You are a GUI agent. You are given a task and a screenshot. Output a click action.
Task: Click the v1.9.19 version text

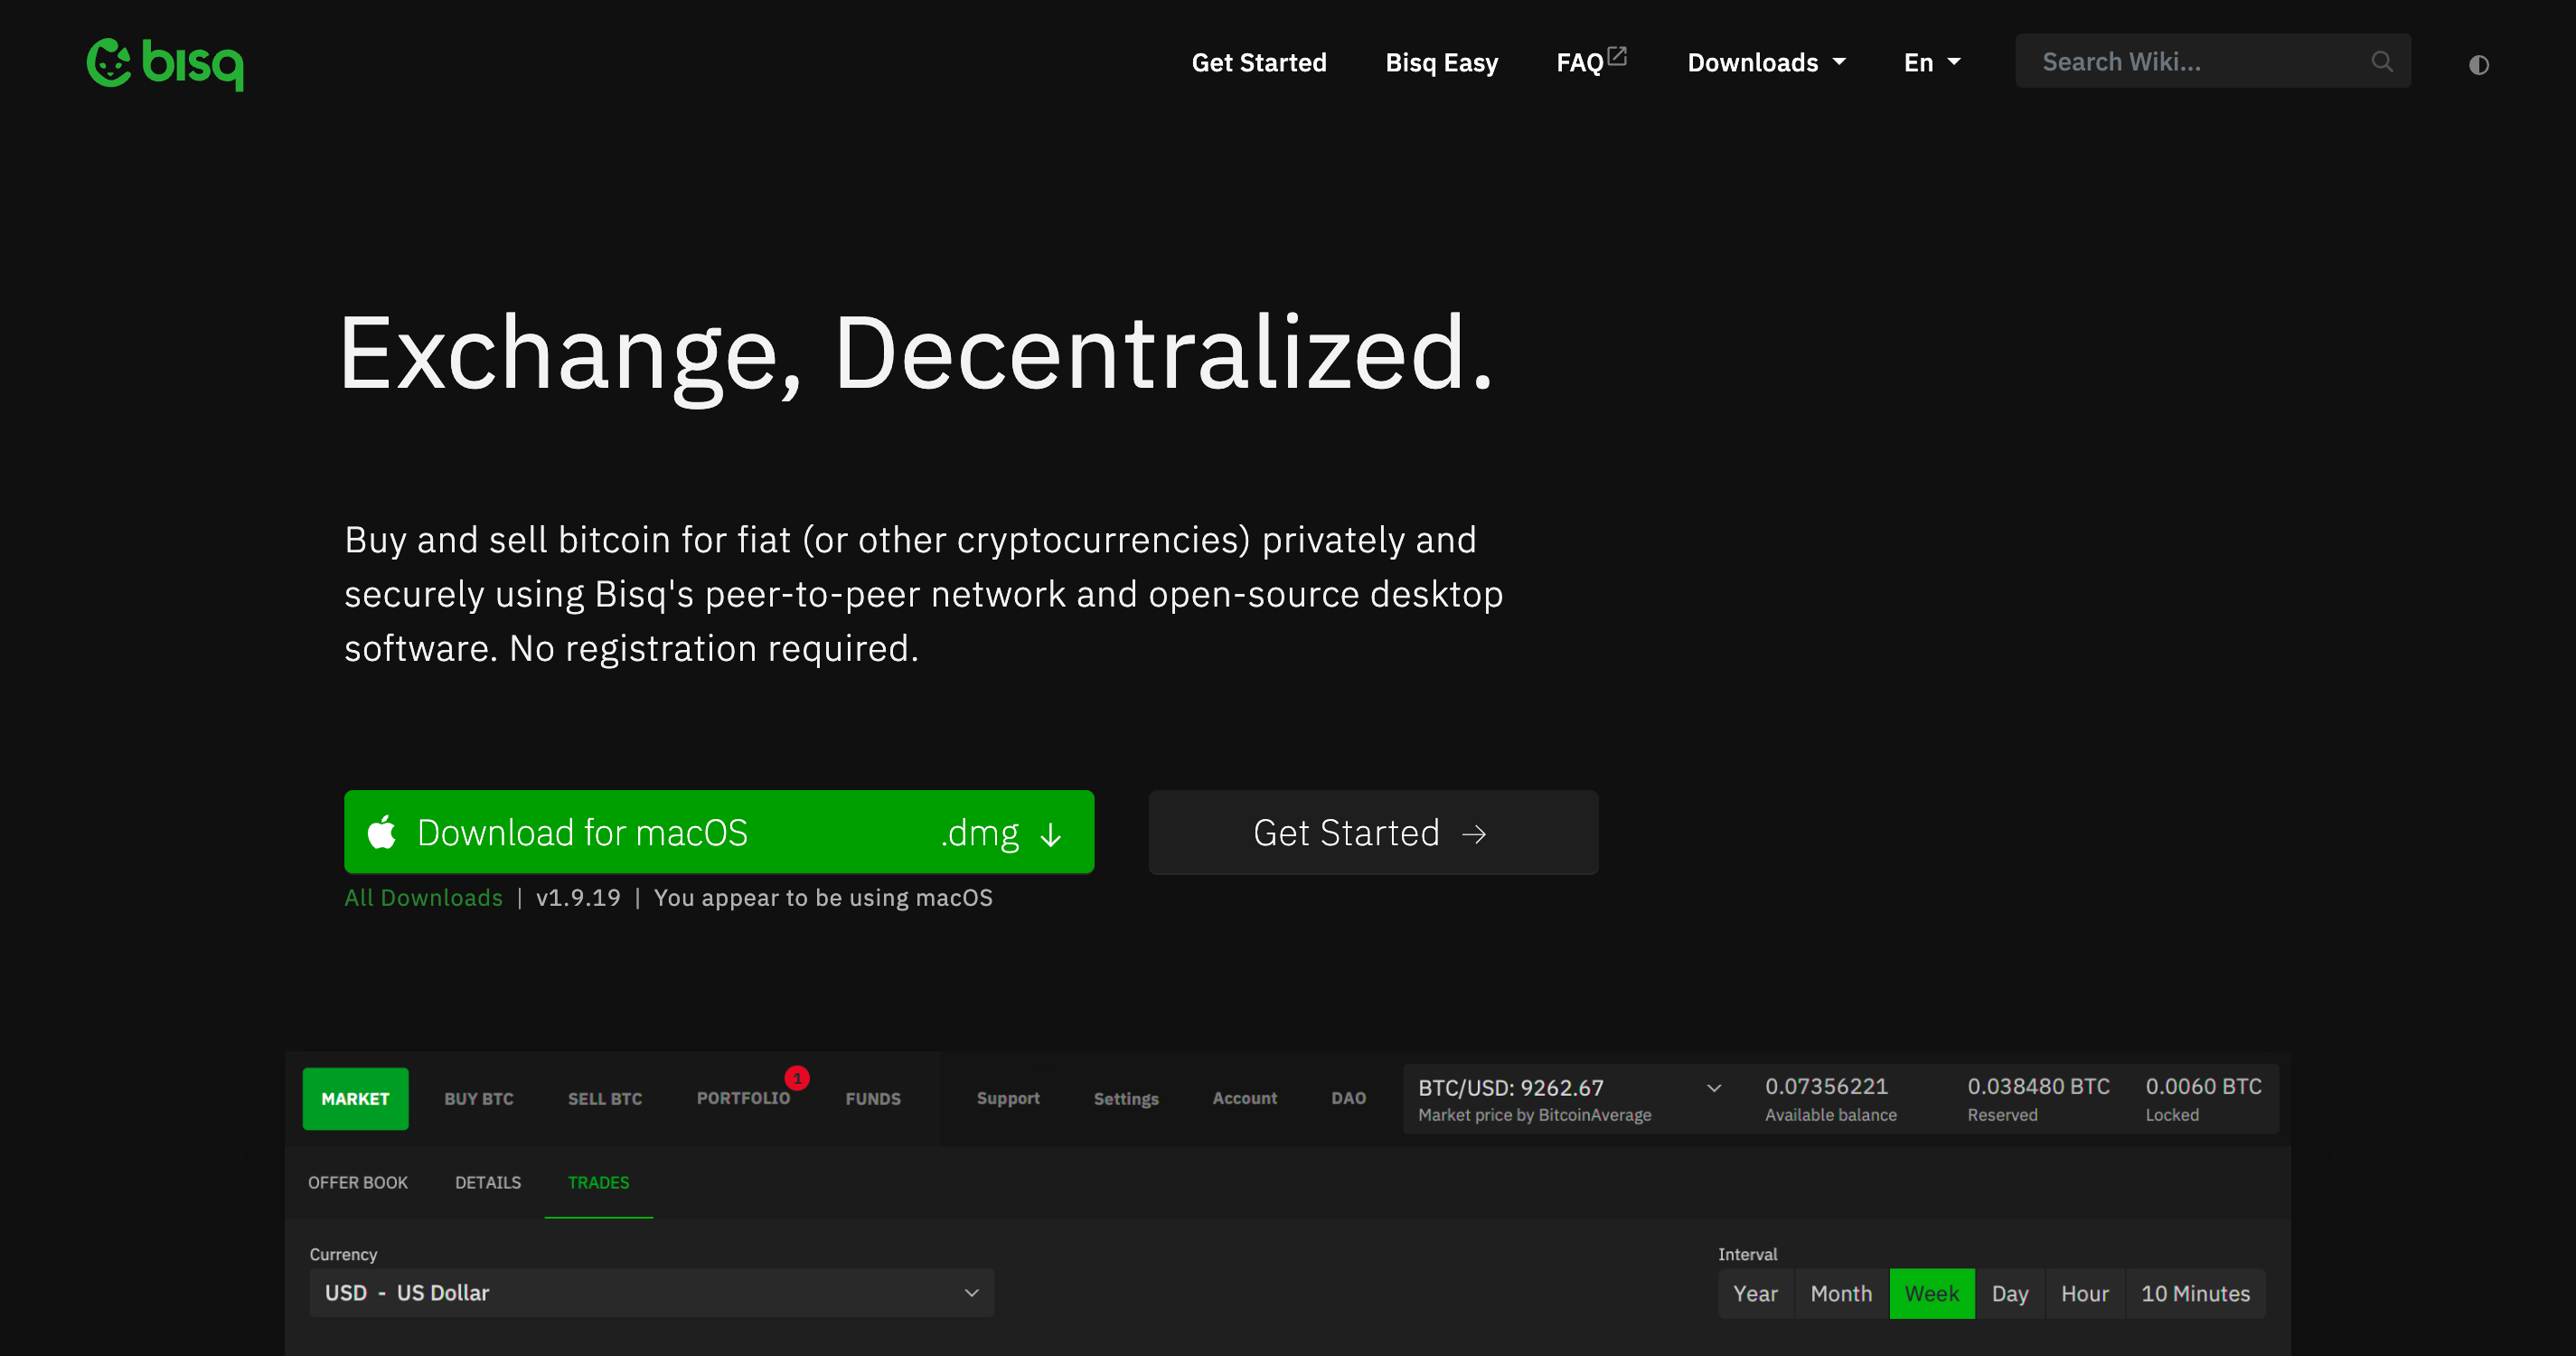point(578,898)
